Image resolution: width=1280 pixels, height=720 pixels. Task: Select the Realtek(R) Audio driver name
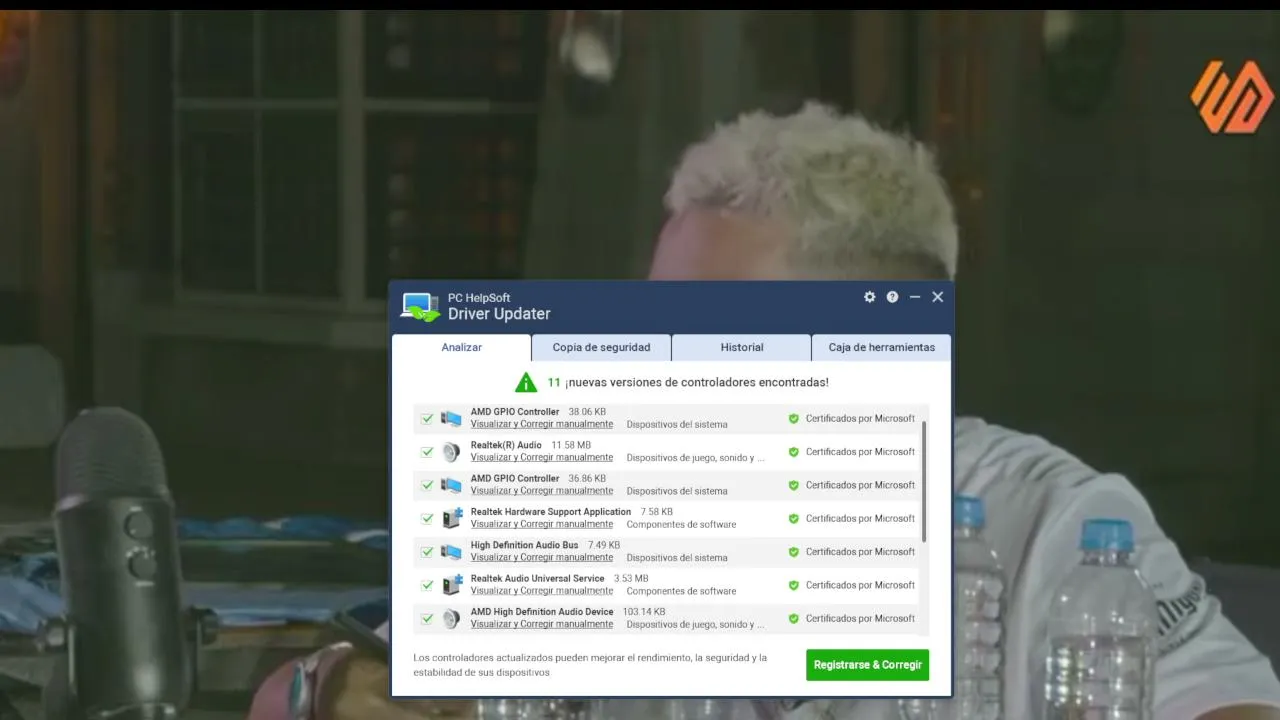point(506,445)
